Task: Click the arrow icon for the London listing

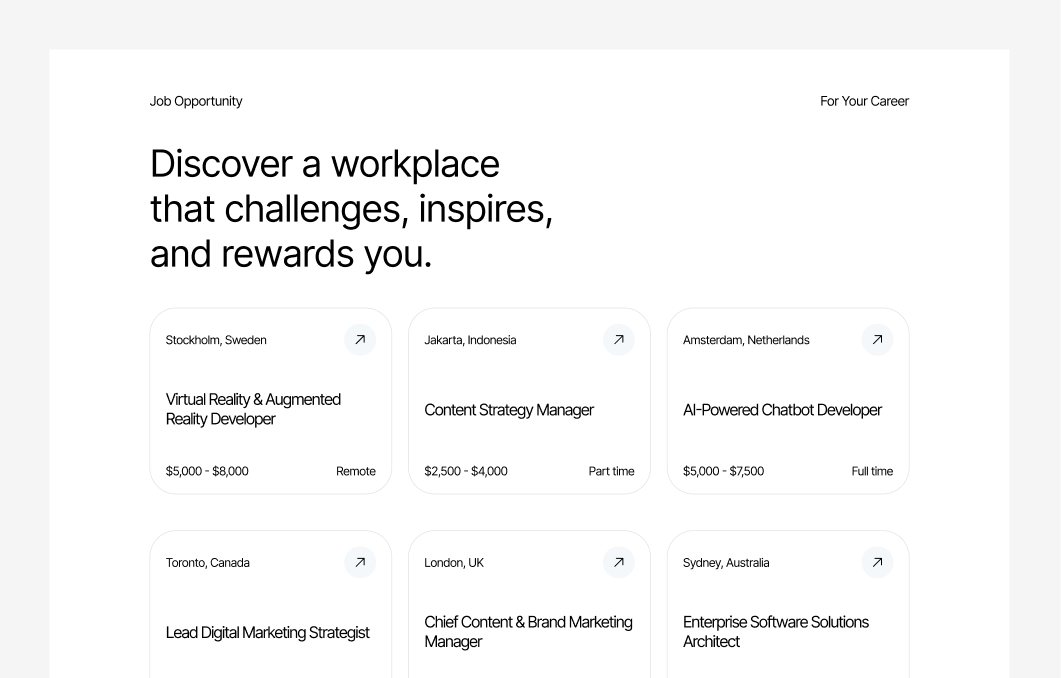Action: tap(619, 562)
